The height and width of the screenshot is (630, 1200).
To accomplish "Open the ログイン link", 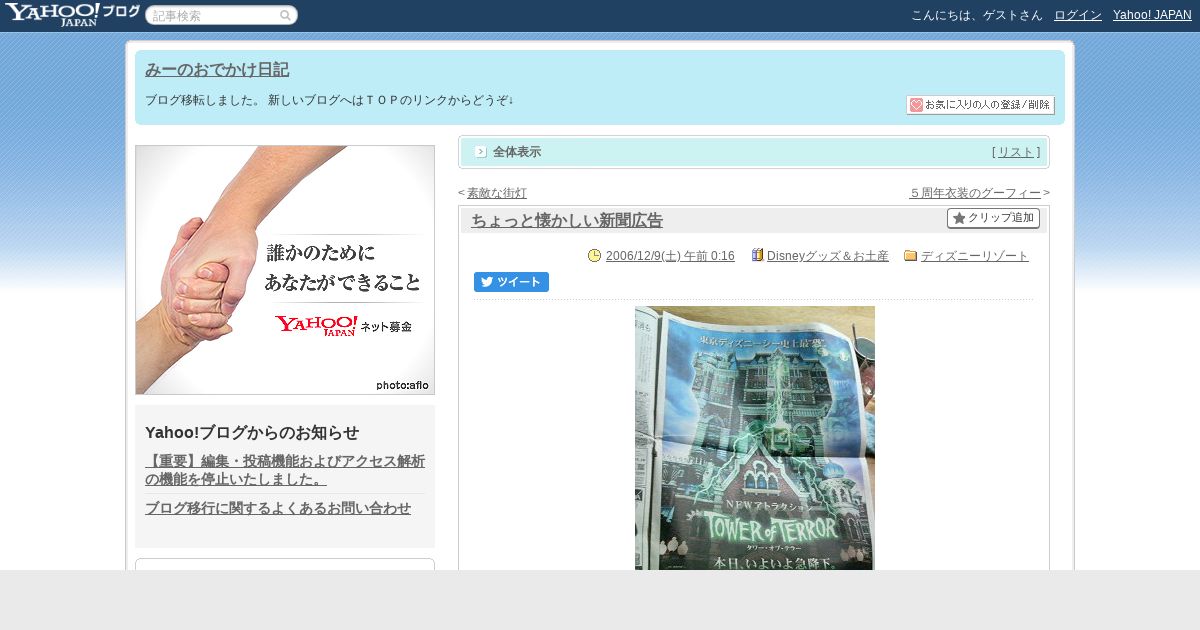I will coord(1078,15).
